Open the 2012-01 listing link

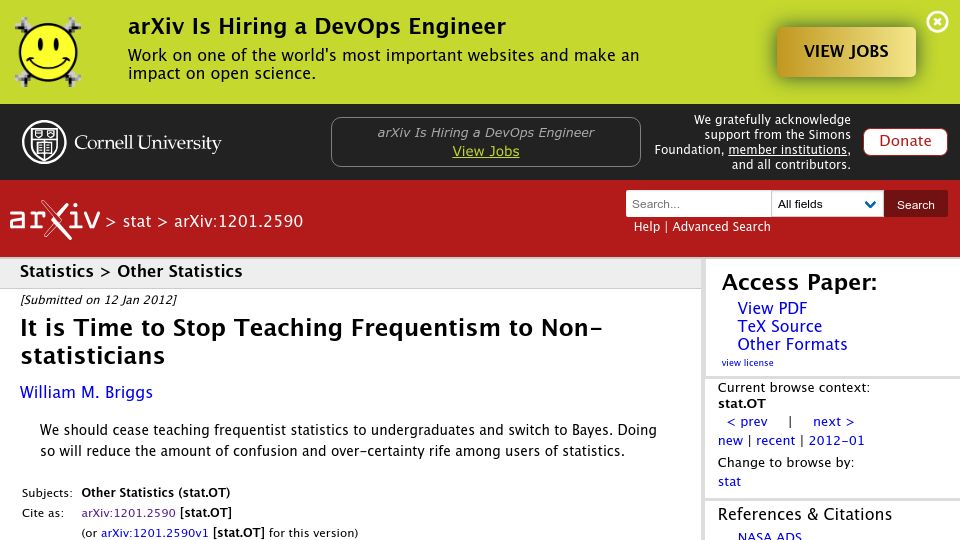click(836, 440)
